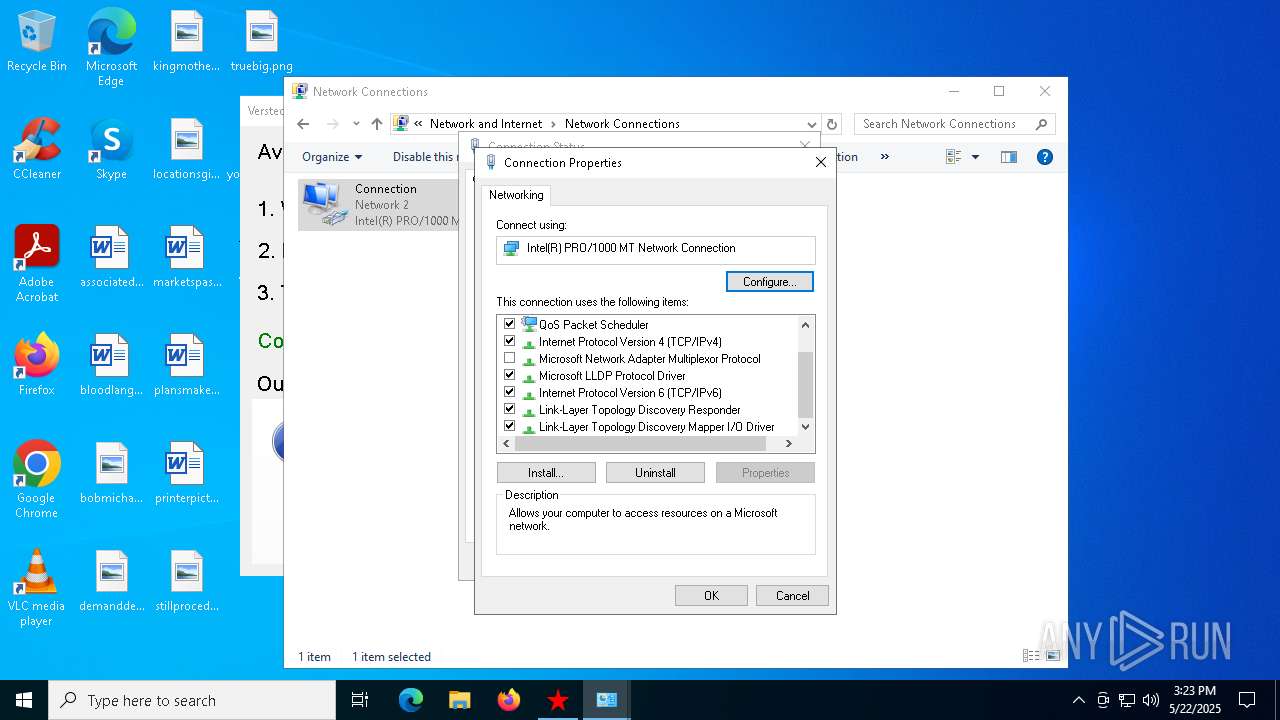
Task: Open notification center on taskbar
Action: tap(1247, 700)
